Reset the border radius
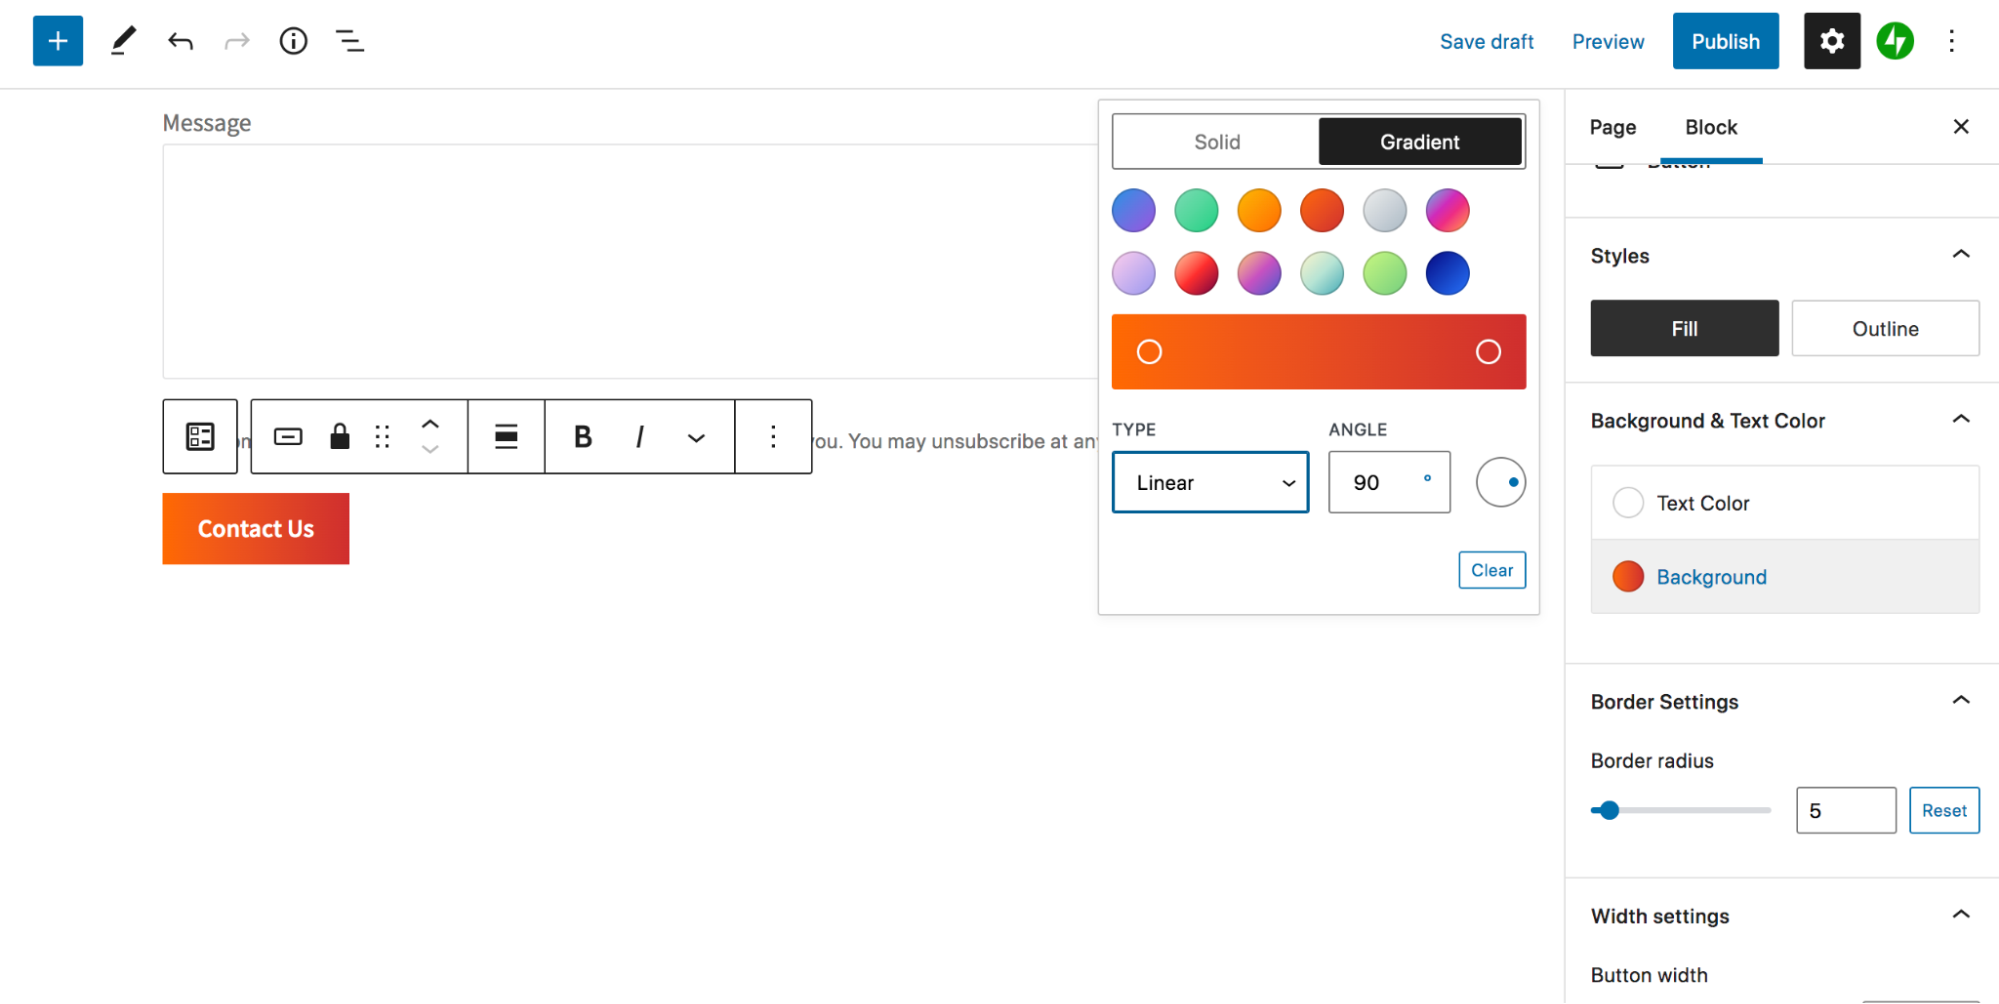The height and width of the screenshot is (1004, 1999). pyautogui.click(x=1944, y=810)
